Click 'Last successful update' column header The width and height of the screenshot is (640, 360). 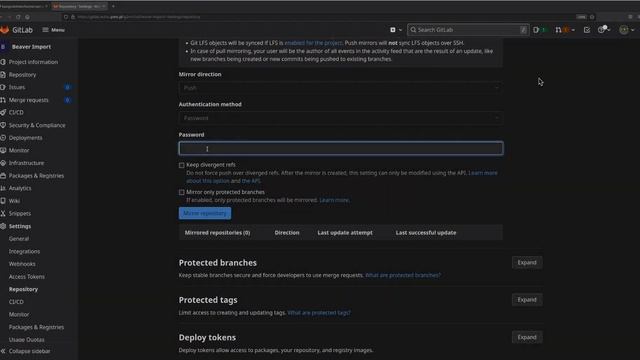coord(426,233)
